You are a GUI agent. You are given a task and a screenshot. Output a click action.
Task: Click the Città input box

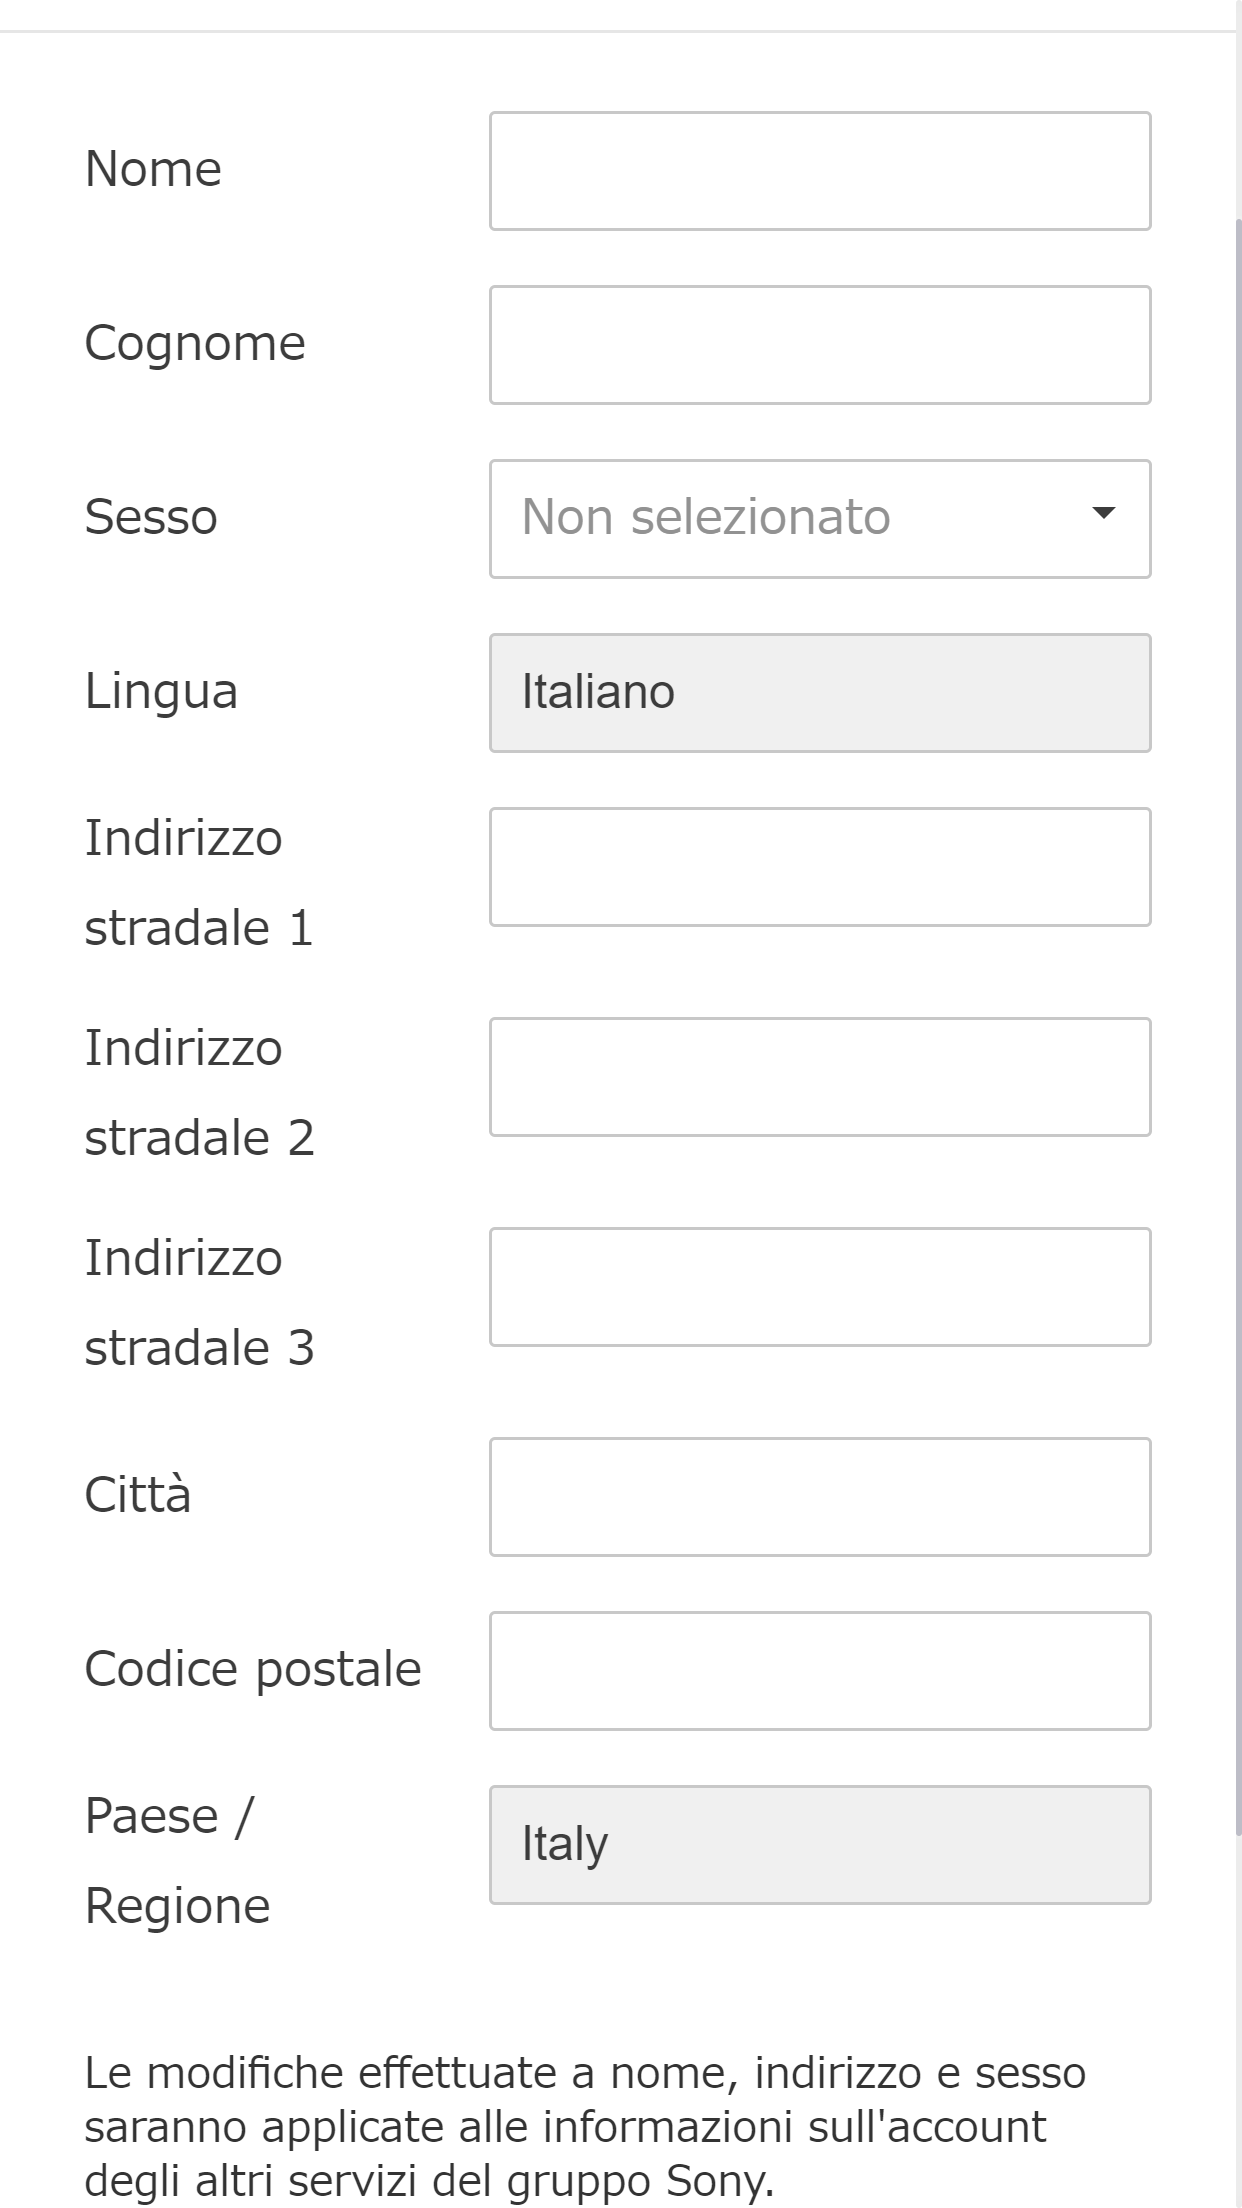[820, 1496]
